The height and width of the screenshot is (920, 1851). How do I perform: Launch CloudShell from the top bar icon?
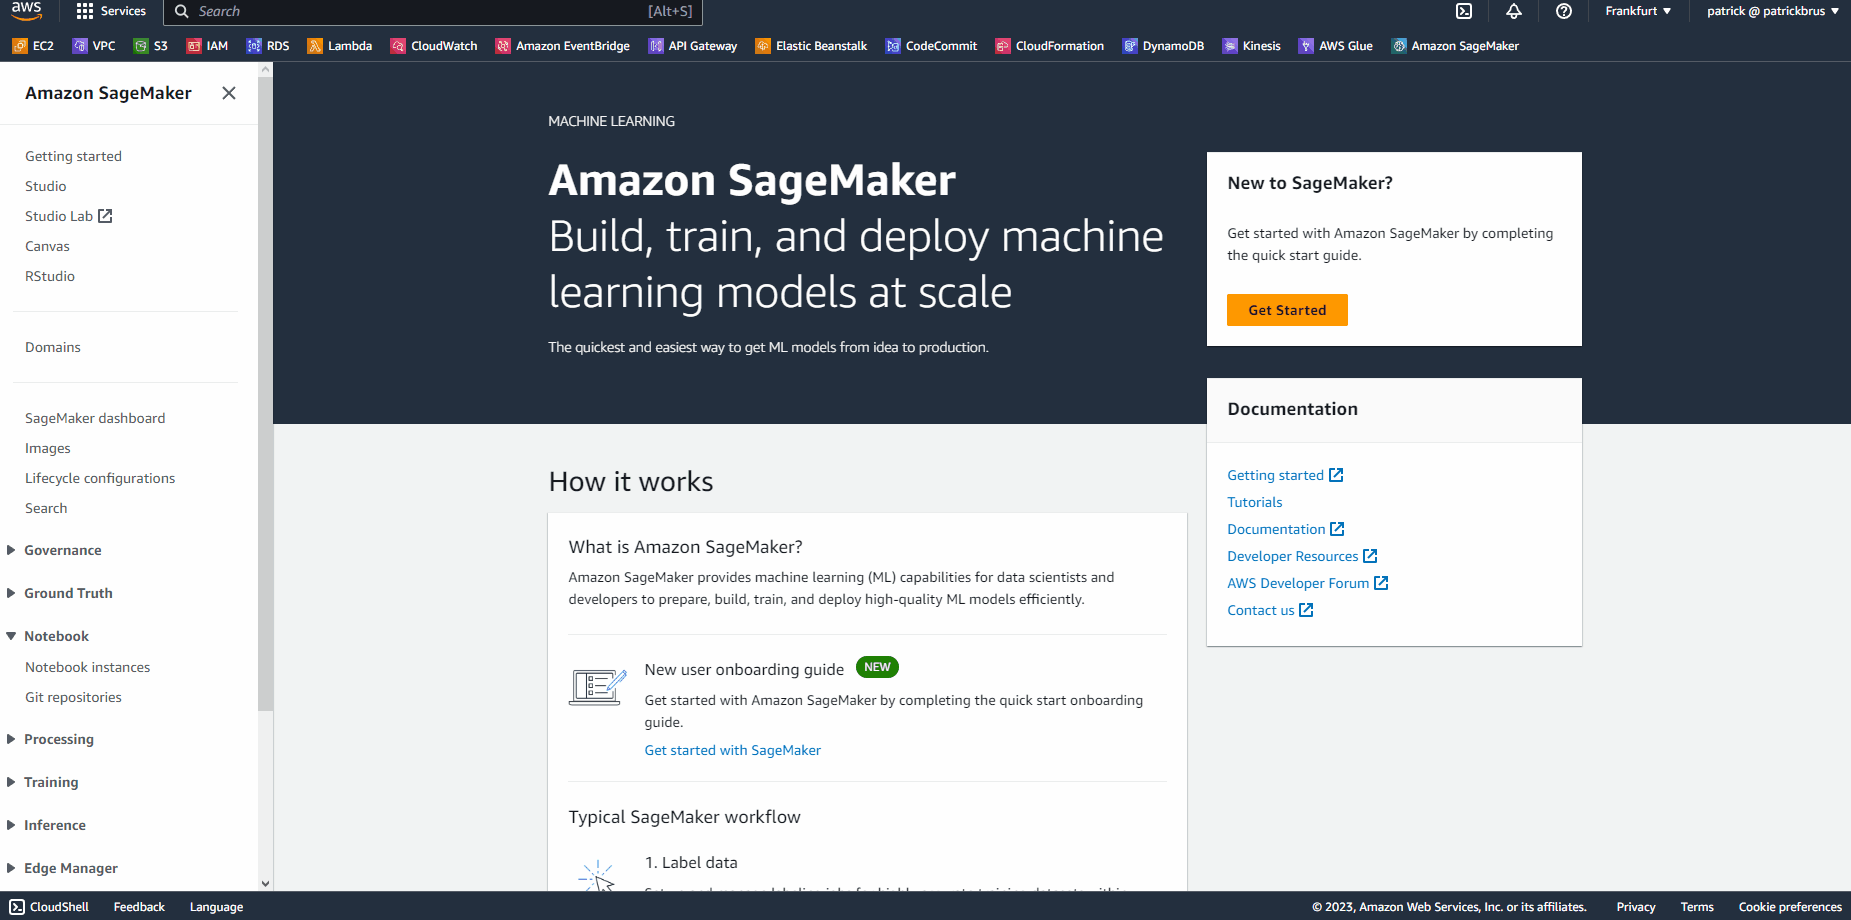(x=1464, y=11)
